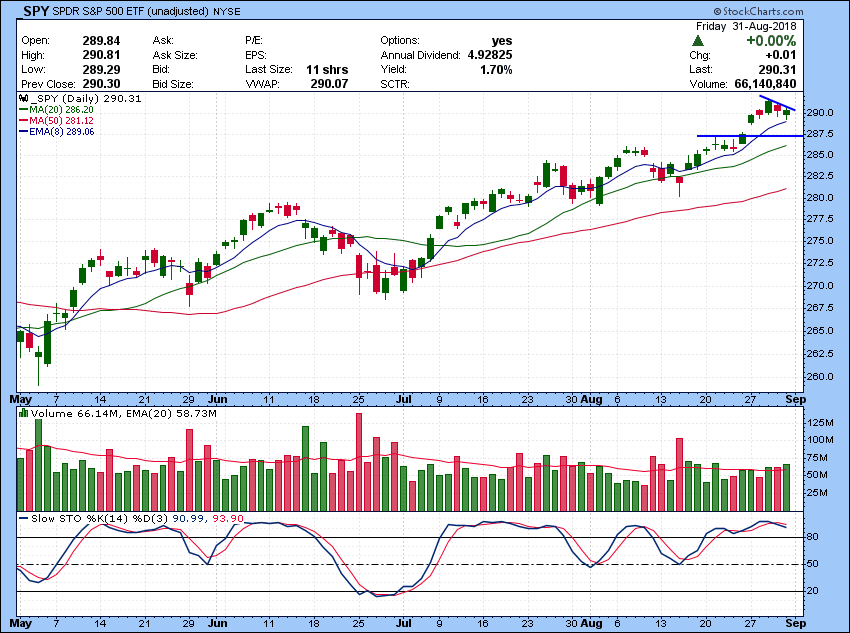This screenshot has height=633, width=850.
Task: Click the 125M volume axis label
Action: click(819, 422)
